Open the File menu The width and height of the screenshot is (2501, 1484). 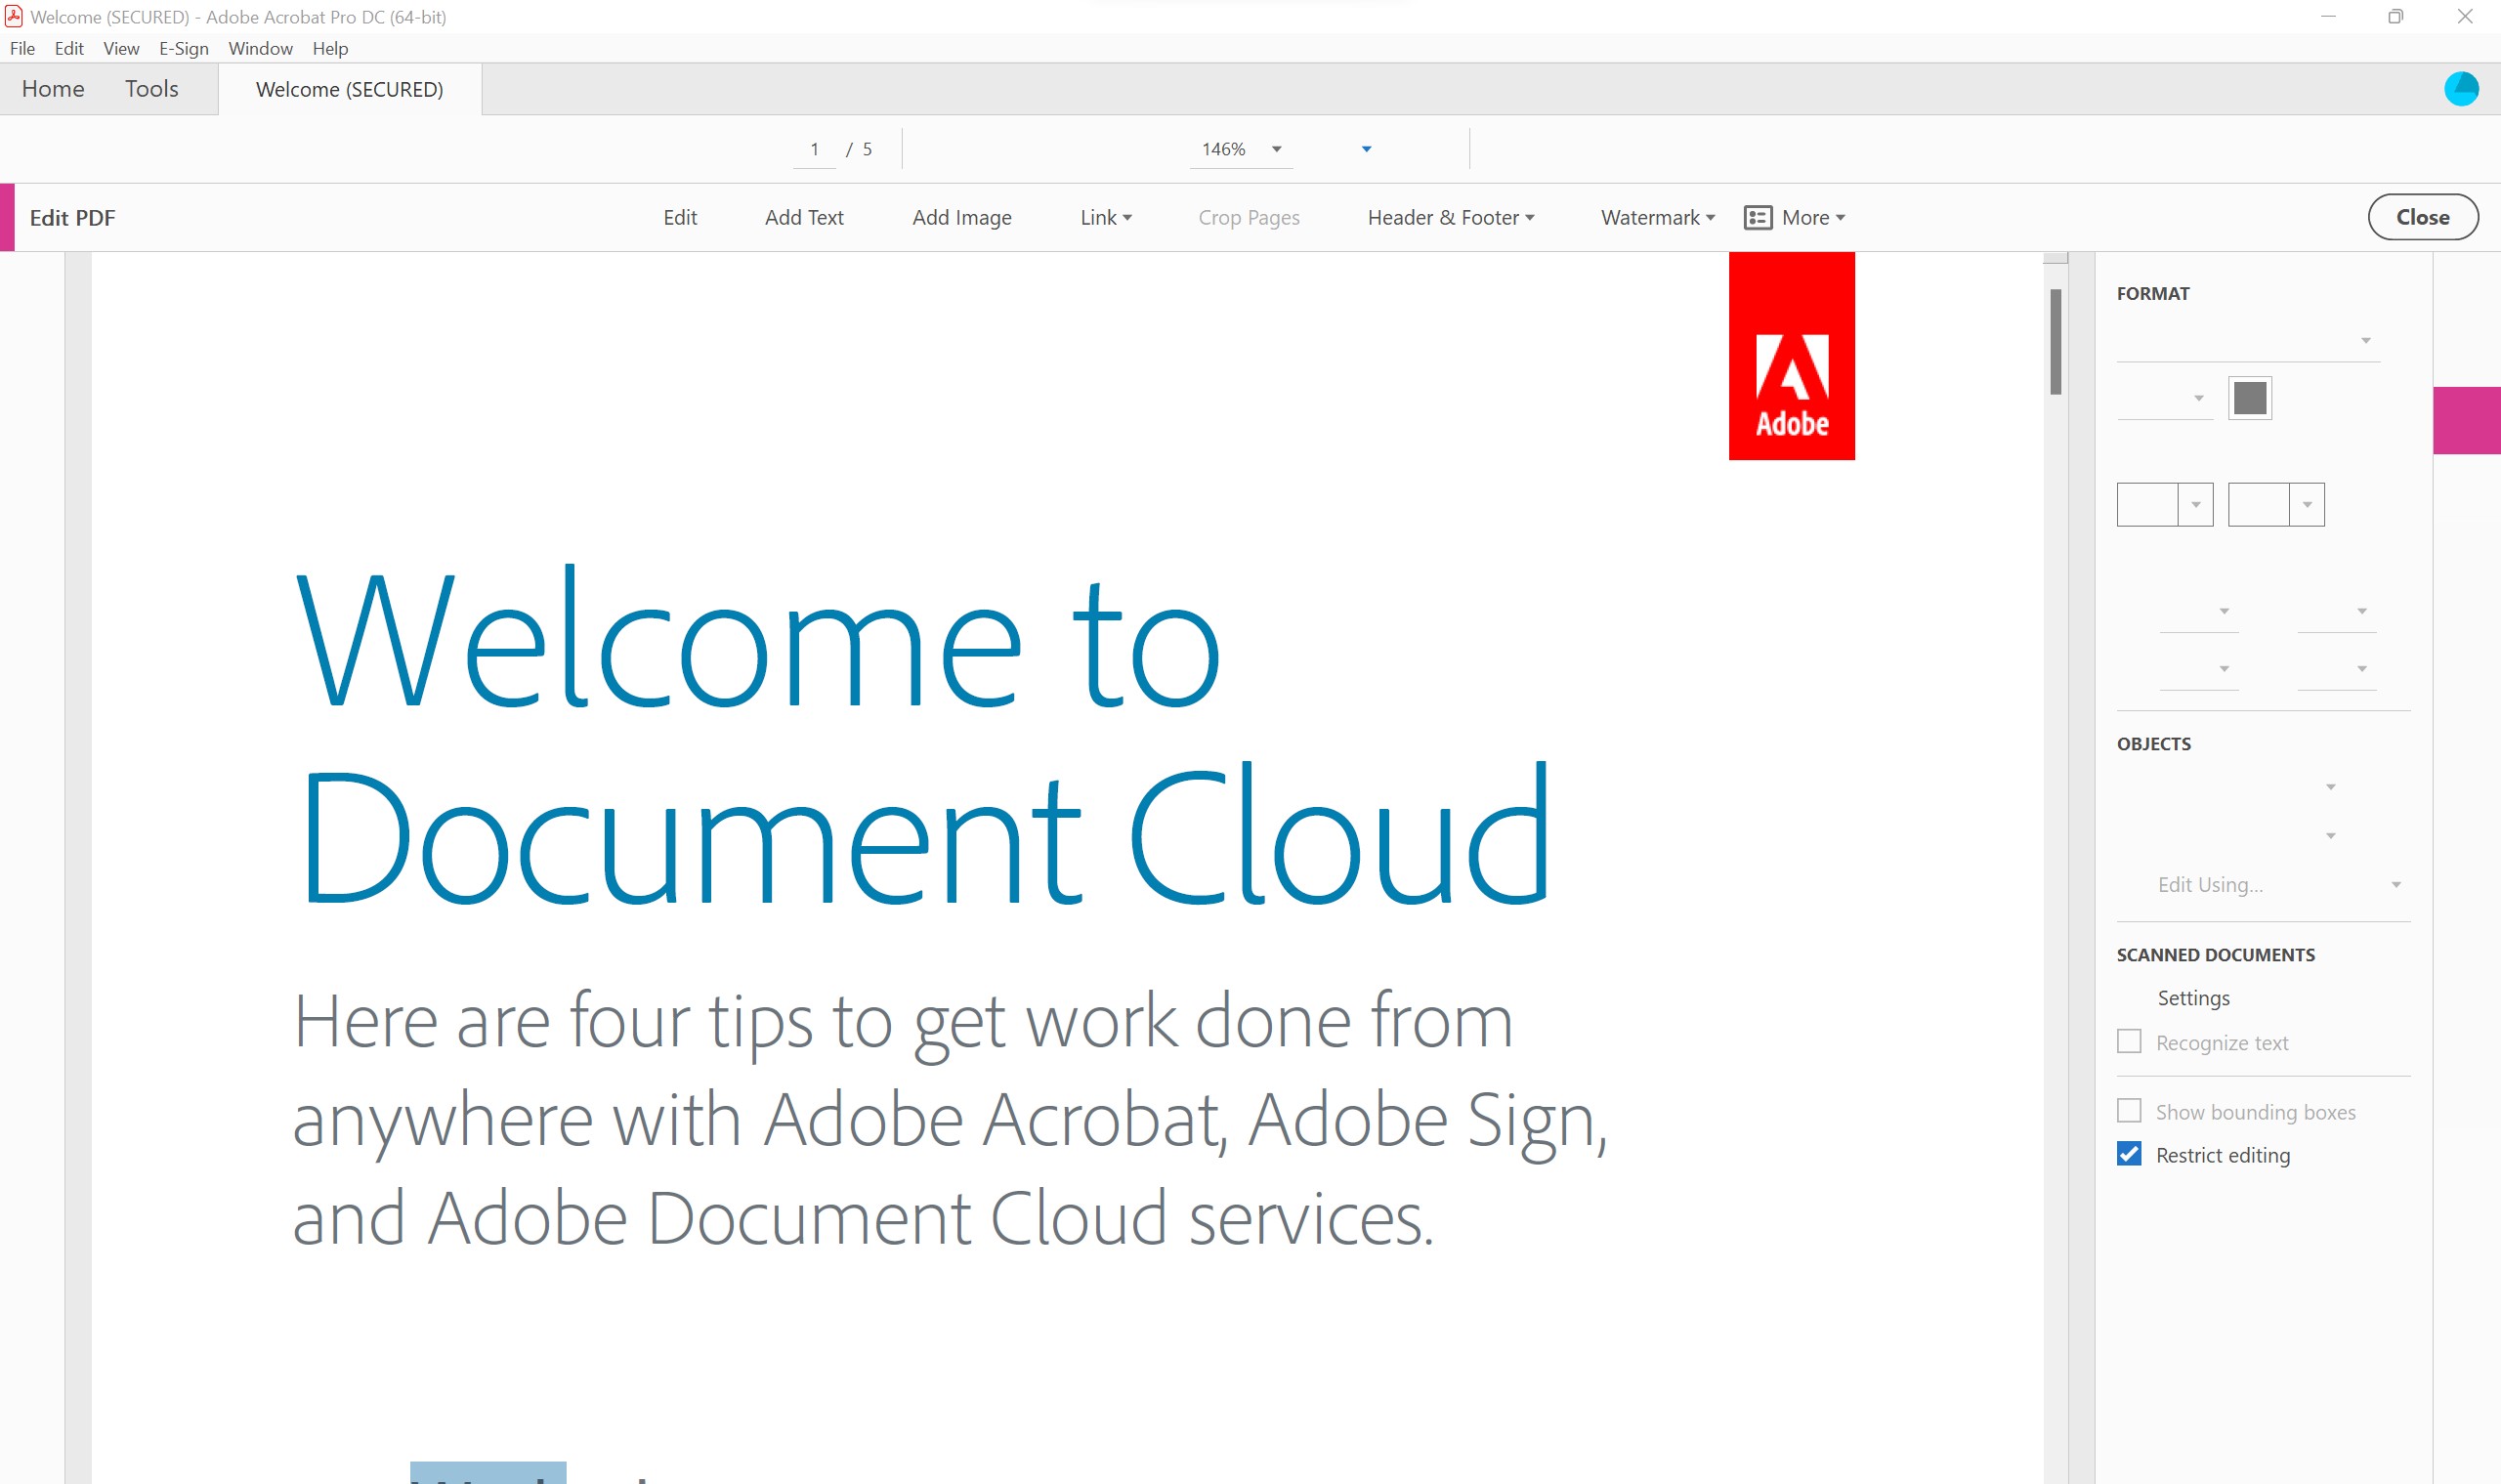coord(22,48)
